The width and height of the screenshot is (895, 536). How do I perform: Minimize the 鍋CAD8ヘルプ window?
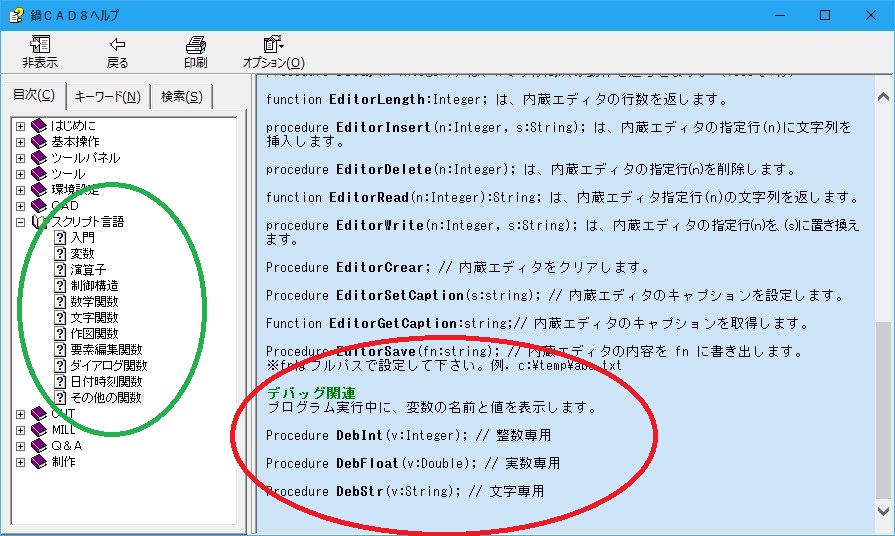point(780,15)
